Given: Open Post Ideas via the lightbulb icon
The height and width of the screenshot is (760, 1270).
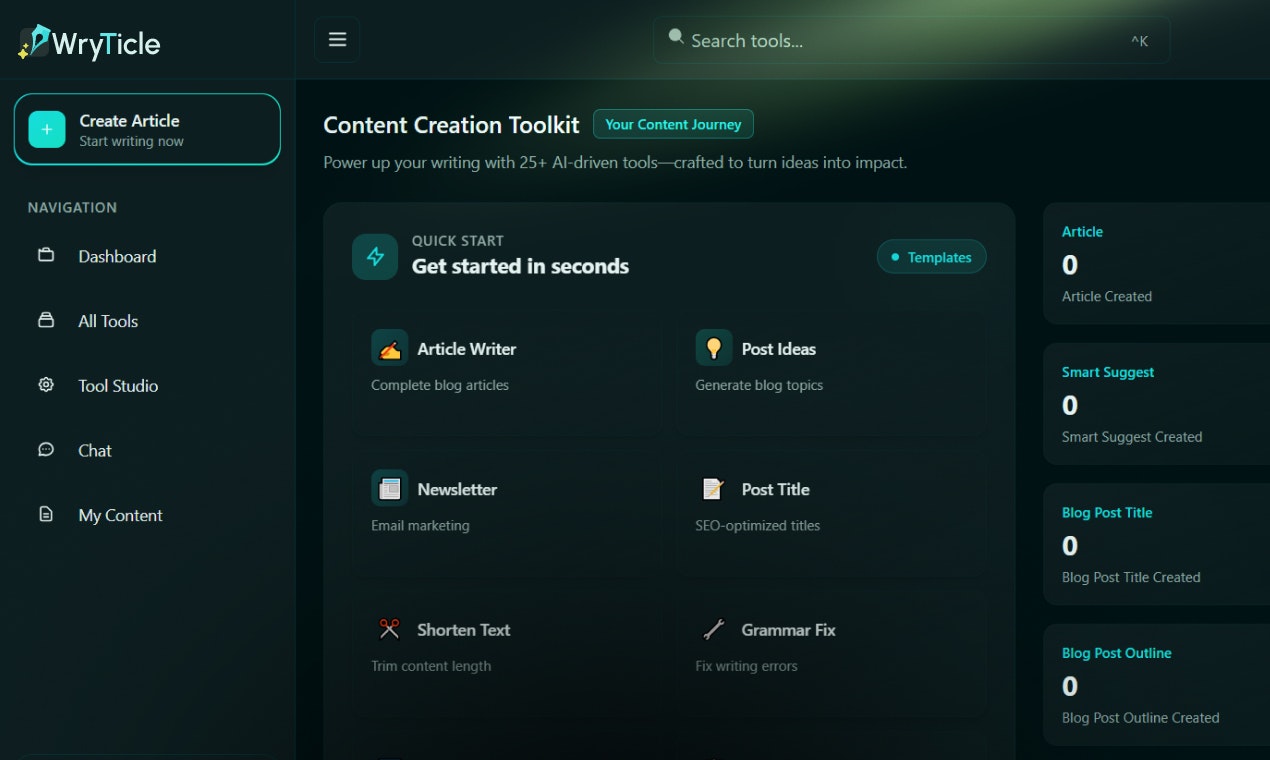Looking at the screenshot, I should coord(713,348).
